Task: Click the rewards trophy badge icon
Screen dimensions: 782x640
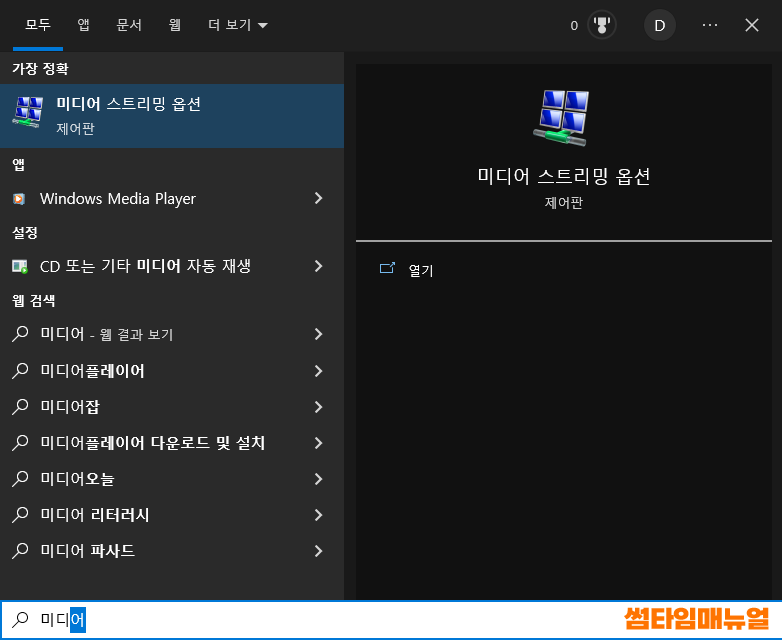Action: coord(602,25)
